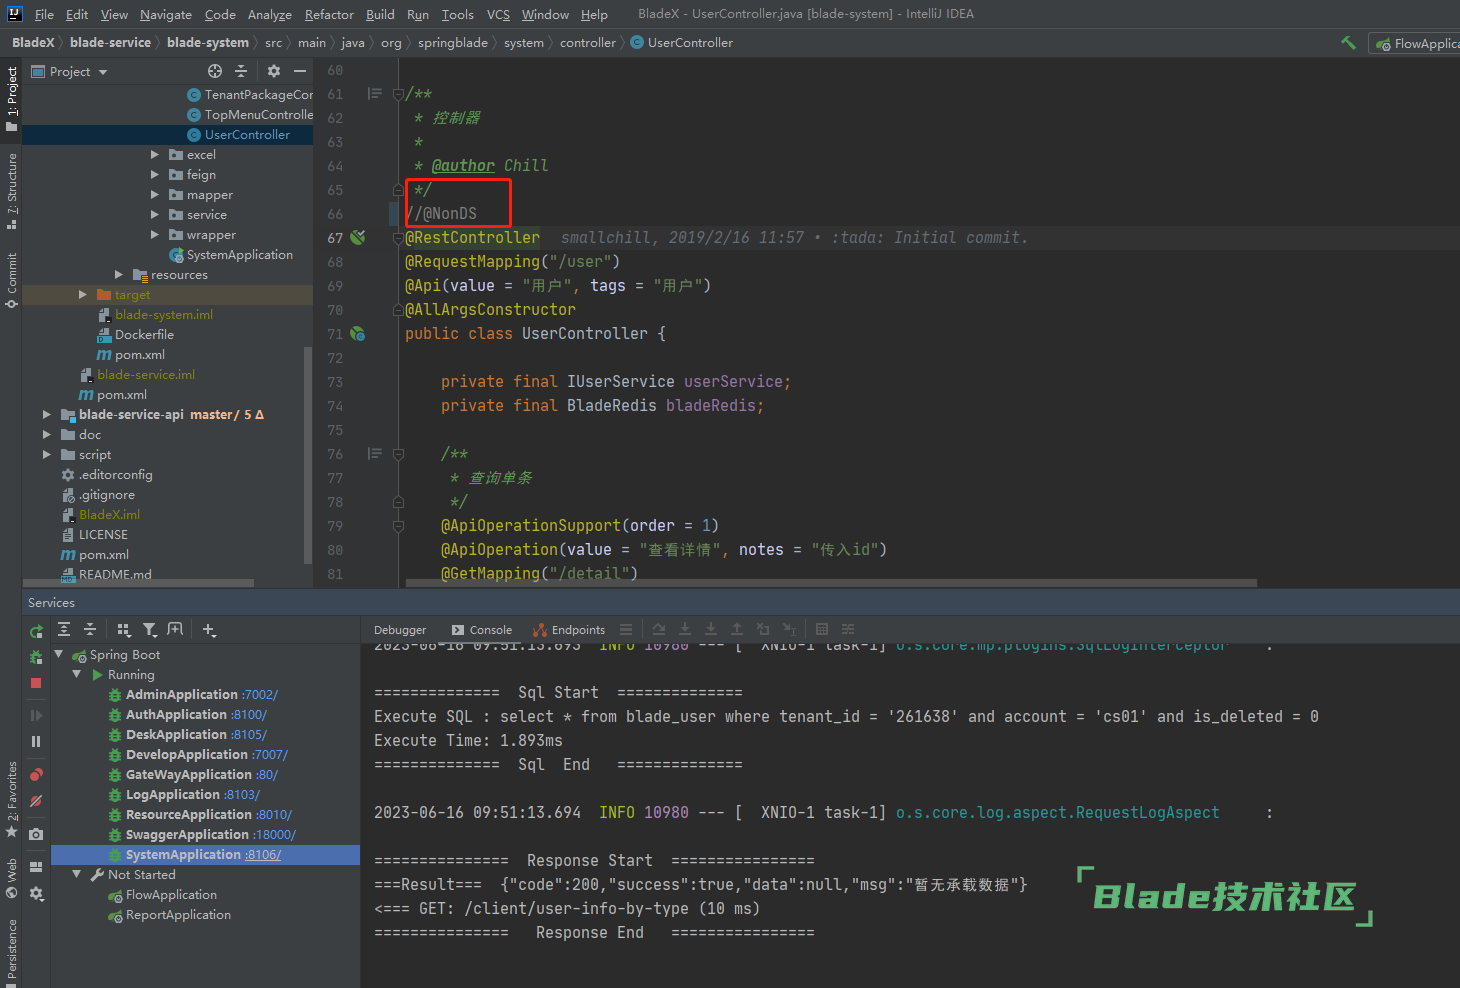Image resolution: width=1460 pixels, height=988 pixels.
Task: Collapse the Not Started services group
Action: click(77, 874)
